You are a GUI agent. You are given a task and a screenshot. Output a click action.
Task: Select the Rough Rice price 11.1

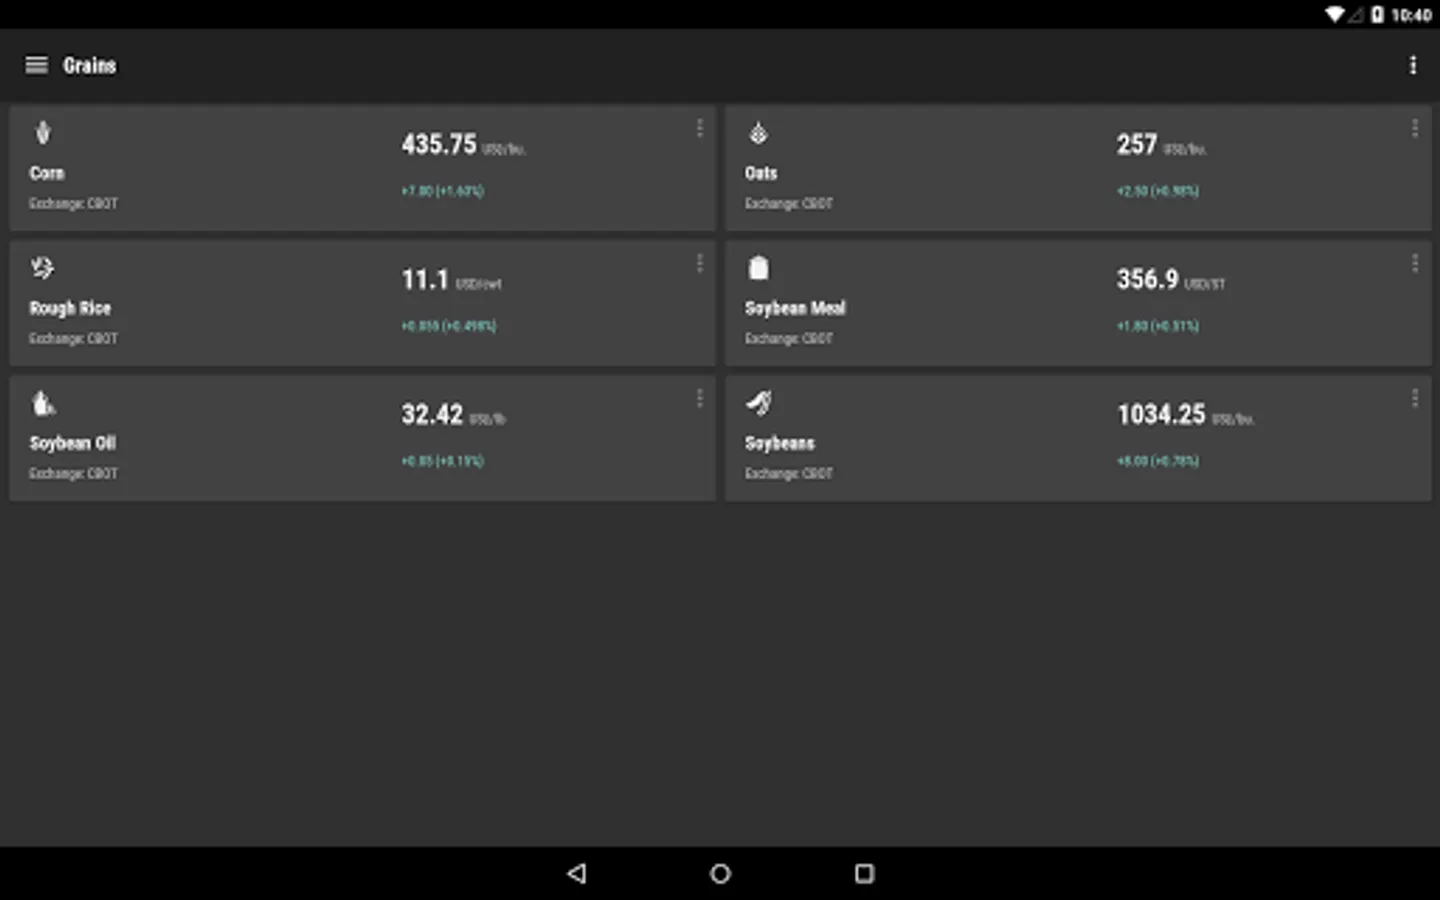pos(425,279)
